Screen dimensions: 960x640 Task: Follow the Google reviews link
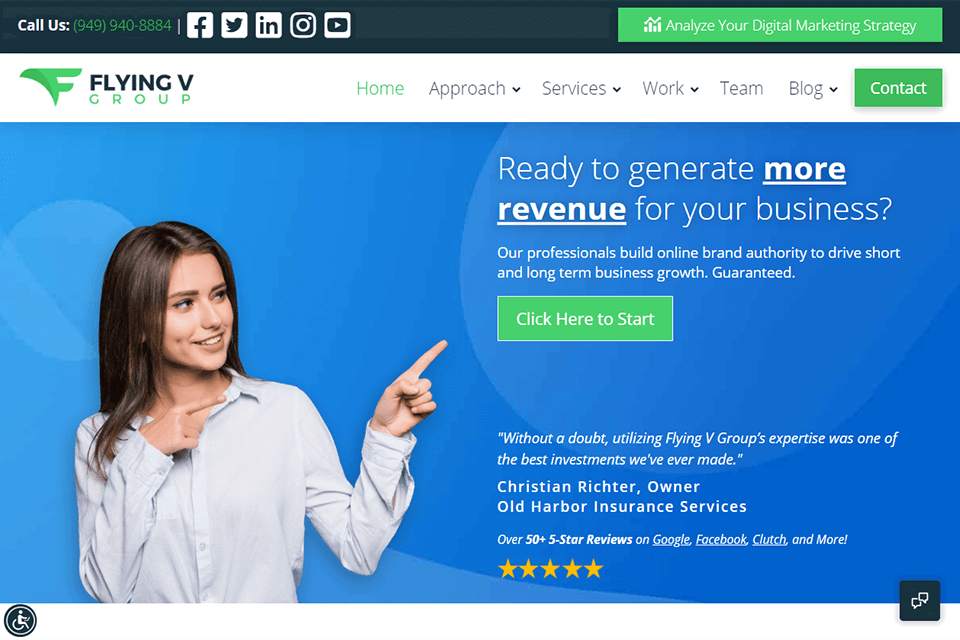click(671, 540)
